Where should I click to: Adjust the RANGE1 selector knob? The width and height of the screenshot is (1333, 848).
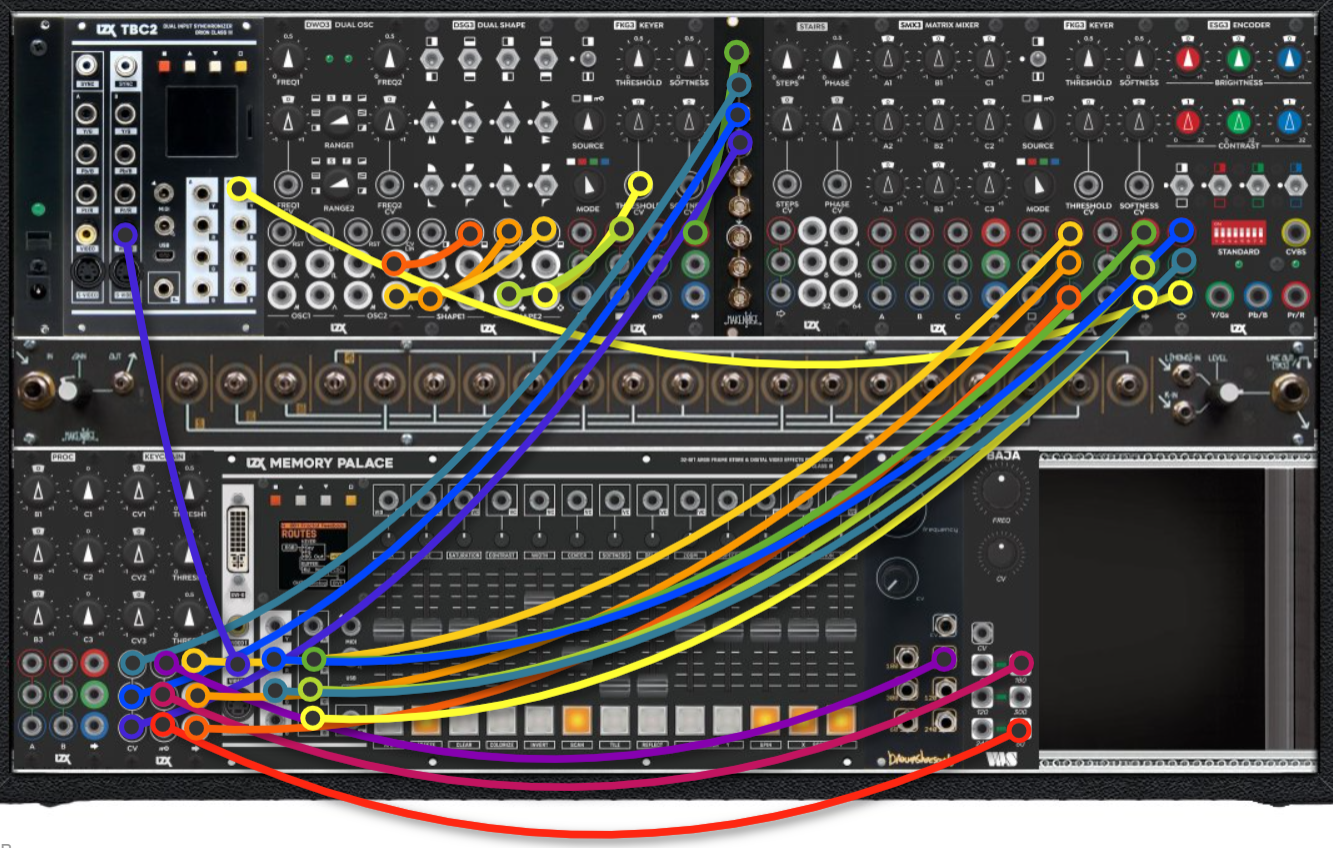339,123
